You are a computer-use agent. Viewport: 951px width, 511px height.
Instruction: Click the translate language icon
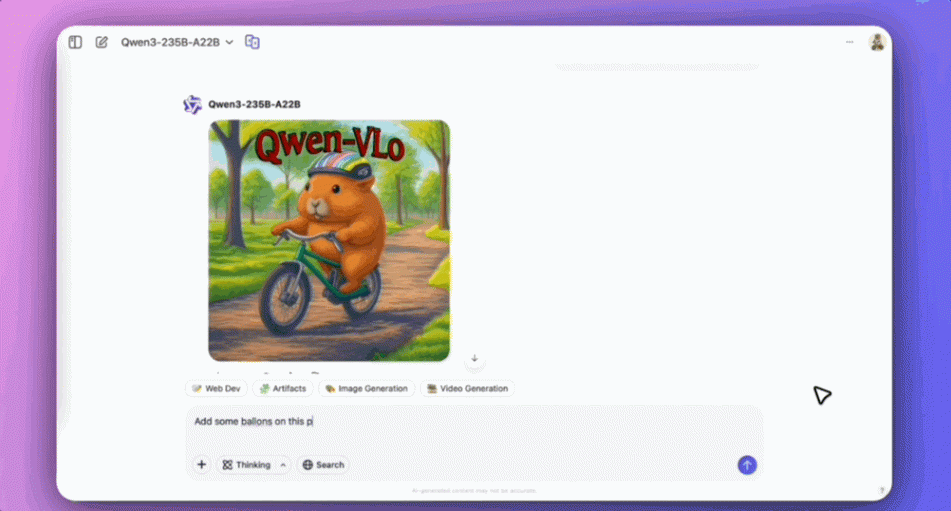253,42
